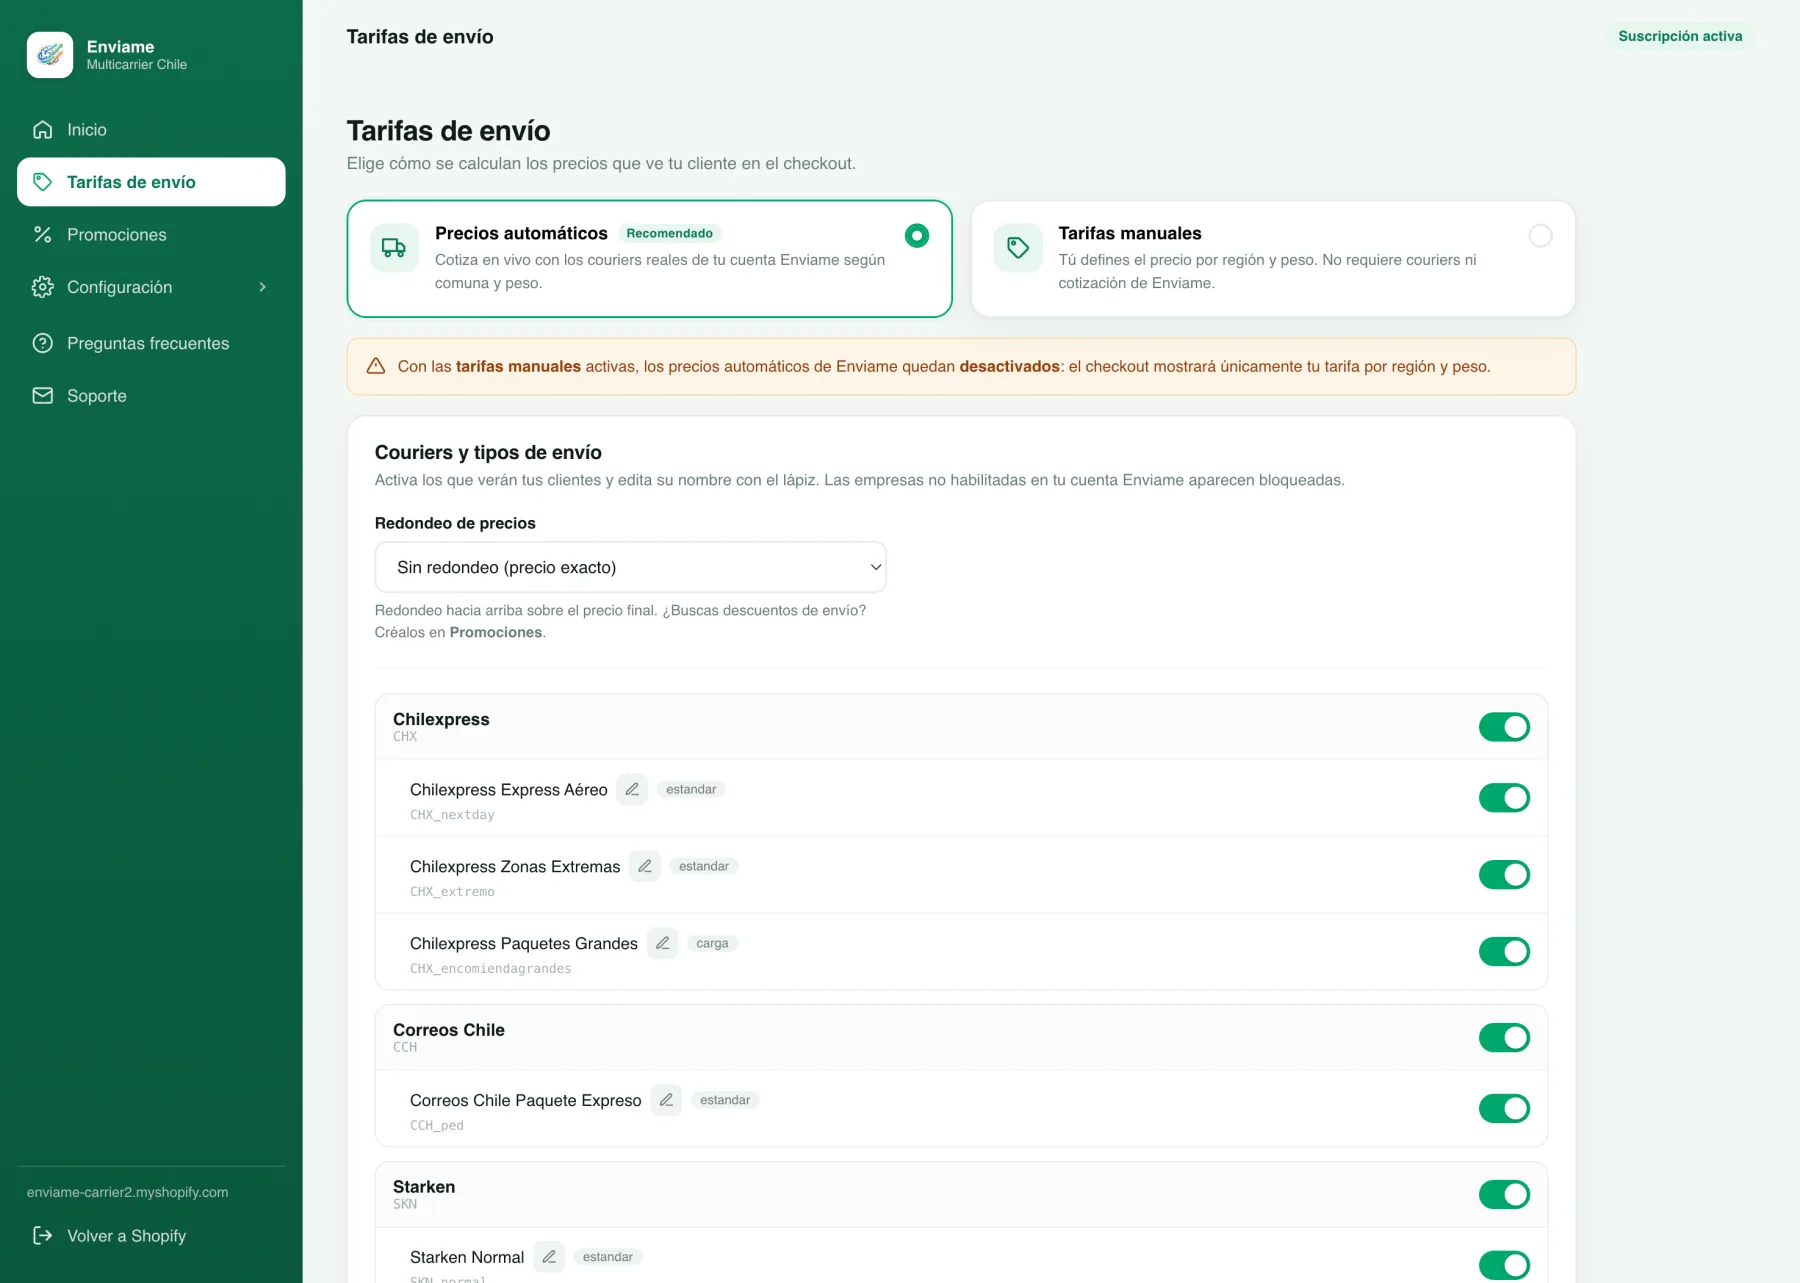The image size is (1800, 1283).
Task: Click the envelope icon for Soporte
Action: [42, 396]
